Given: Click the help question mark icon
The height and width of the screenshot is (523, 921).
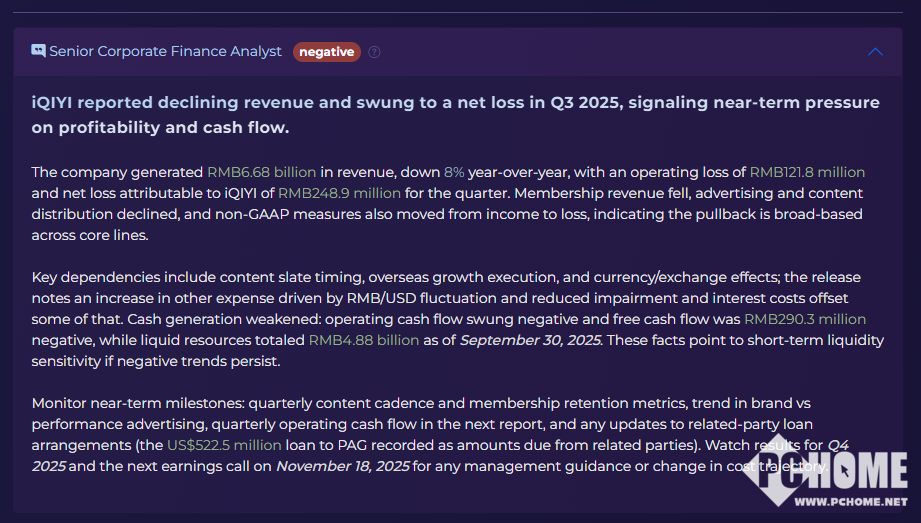Looking at the screenshot, I should 374,52.
